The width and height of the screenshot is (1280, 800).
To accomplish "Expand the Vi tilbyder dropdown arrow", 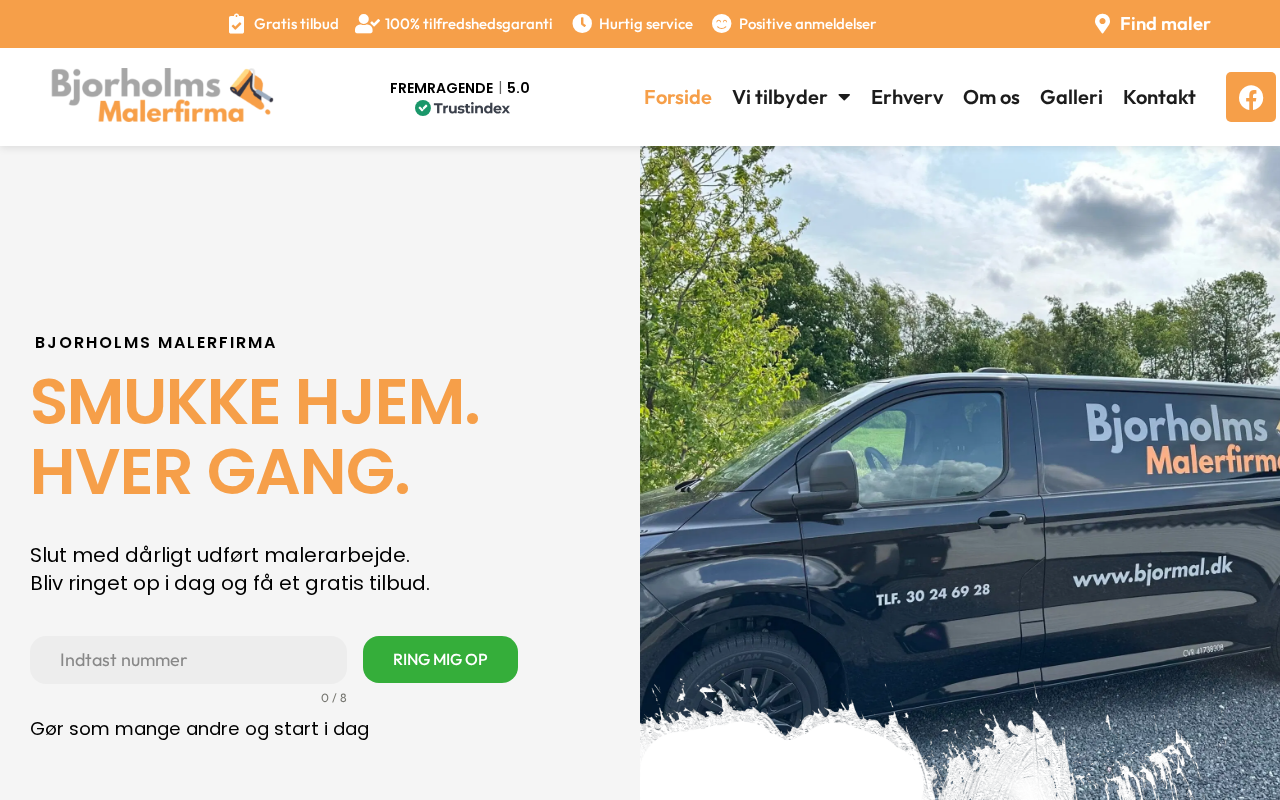I will click(844, 97).
